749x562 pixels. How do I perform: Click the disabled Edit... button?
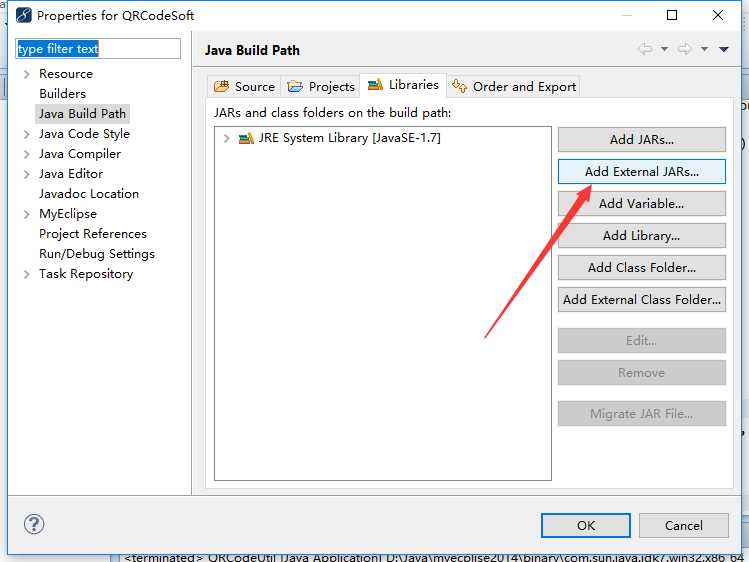pos(642,340)
